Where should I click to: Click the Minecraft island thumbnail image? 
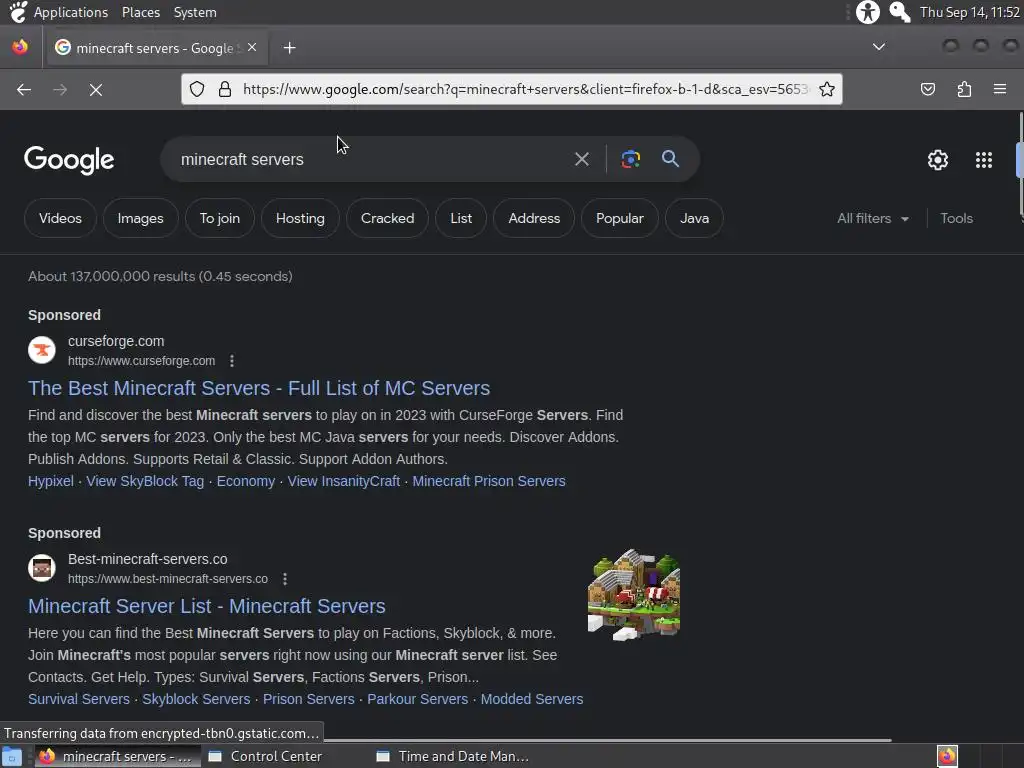click(x=633, y=595)
